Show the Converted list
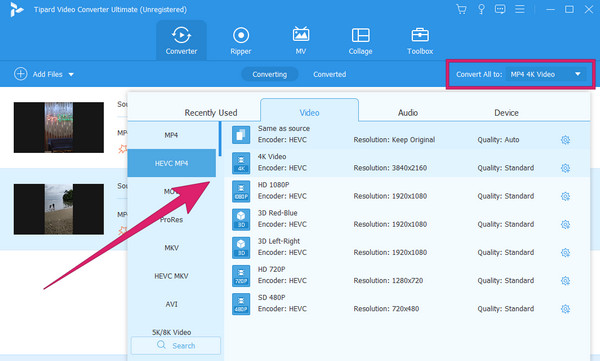 tap(329, 74)
